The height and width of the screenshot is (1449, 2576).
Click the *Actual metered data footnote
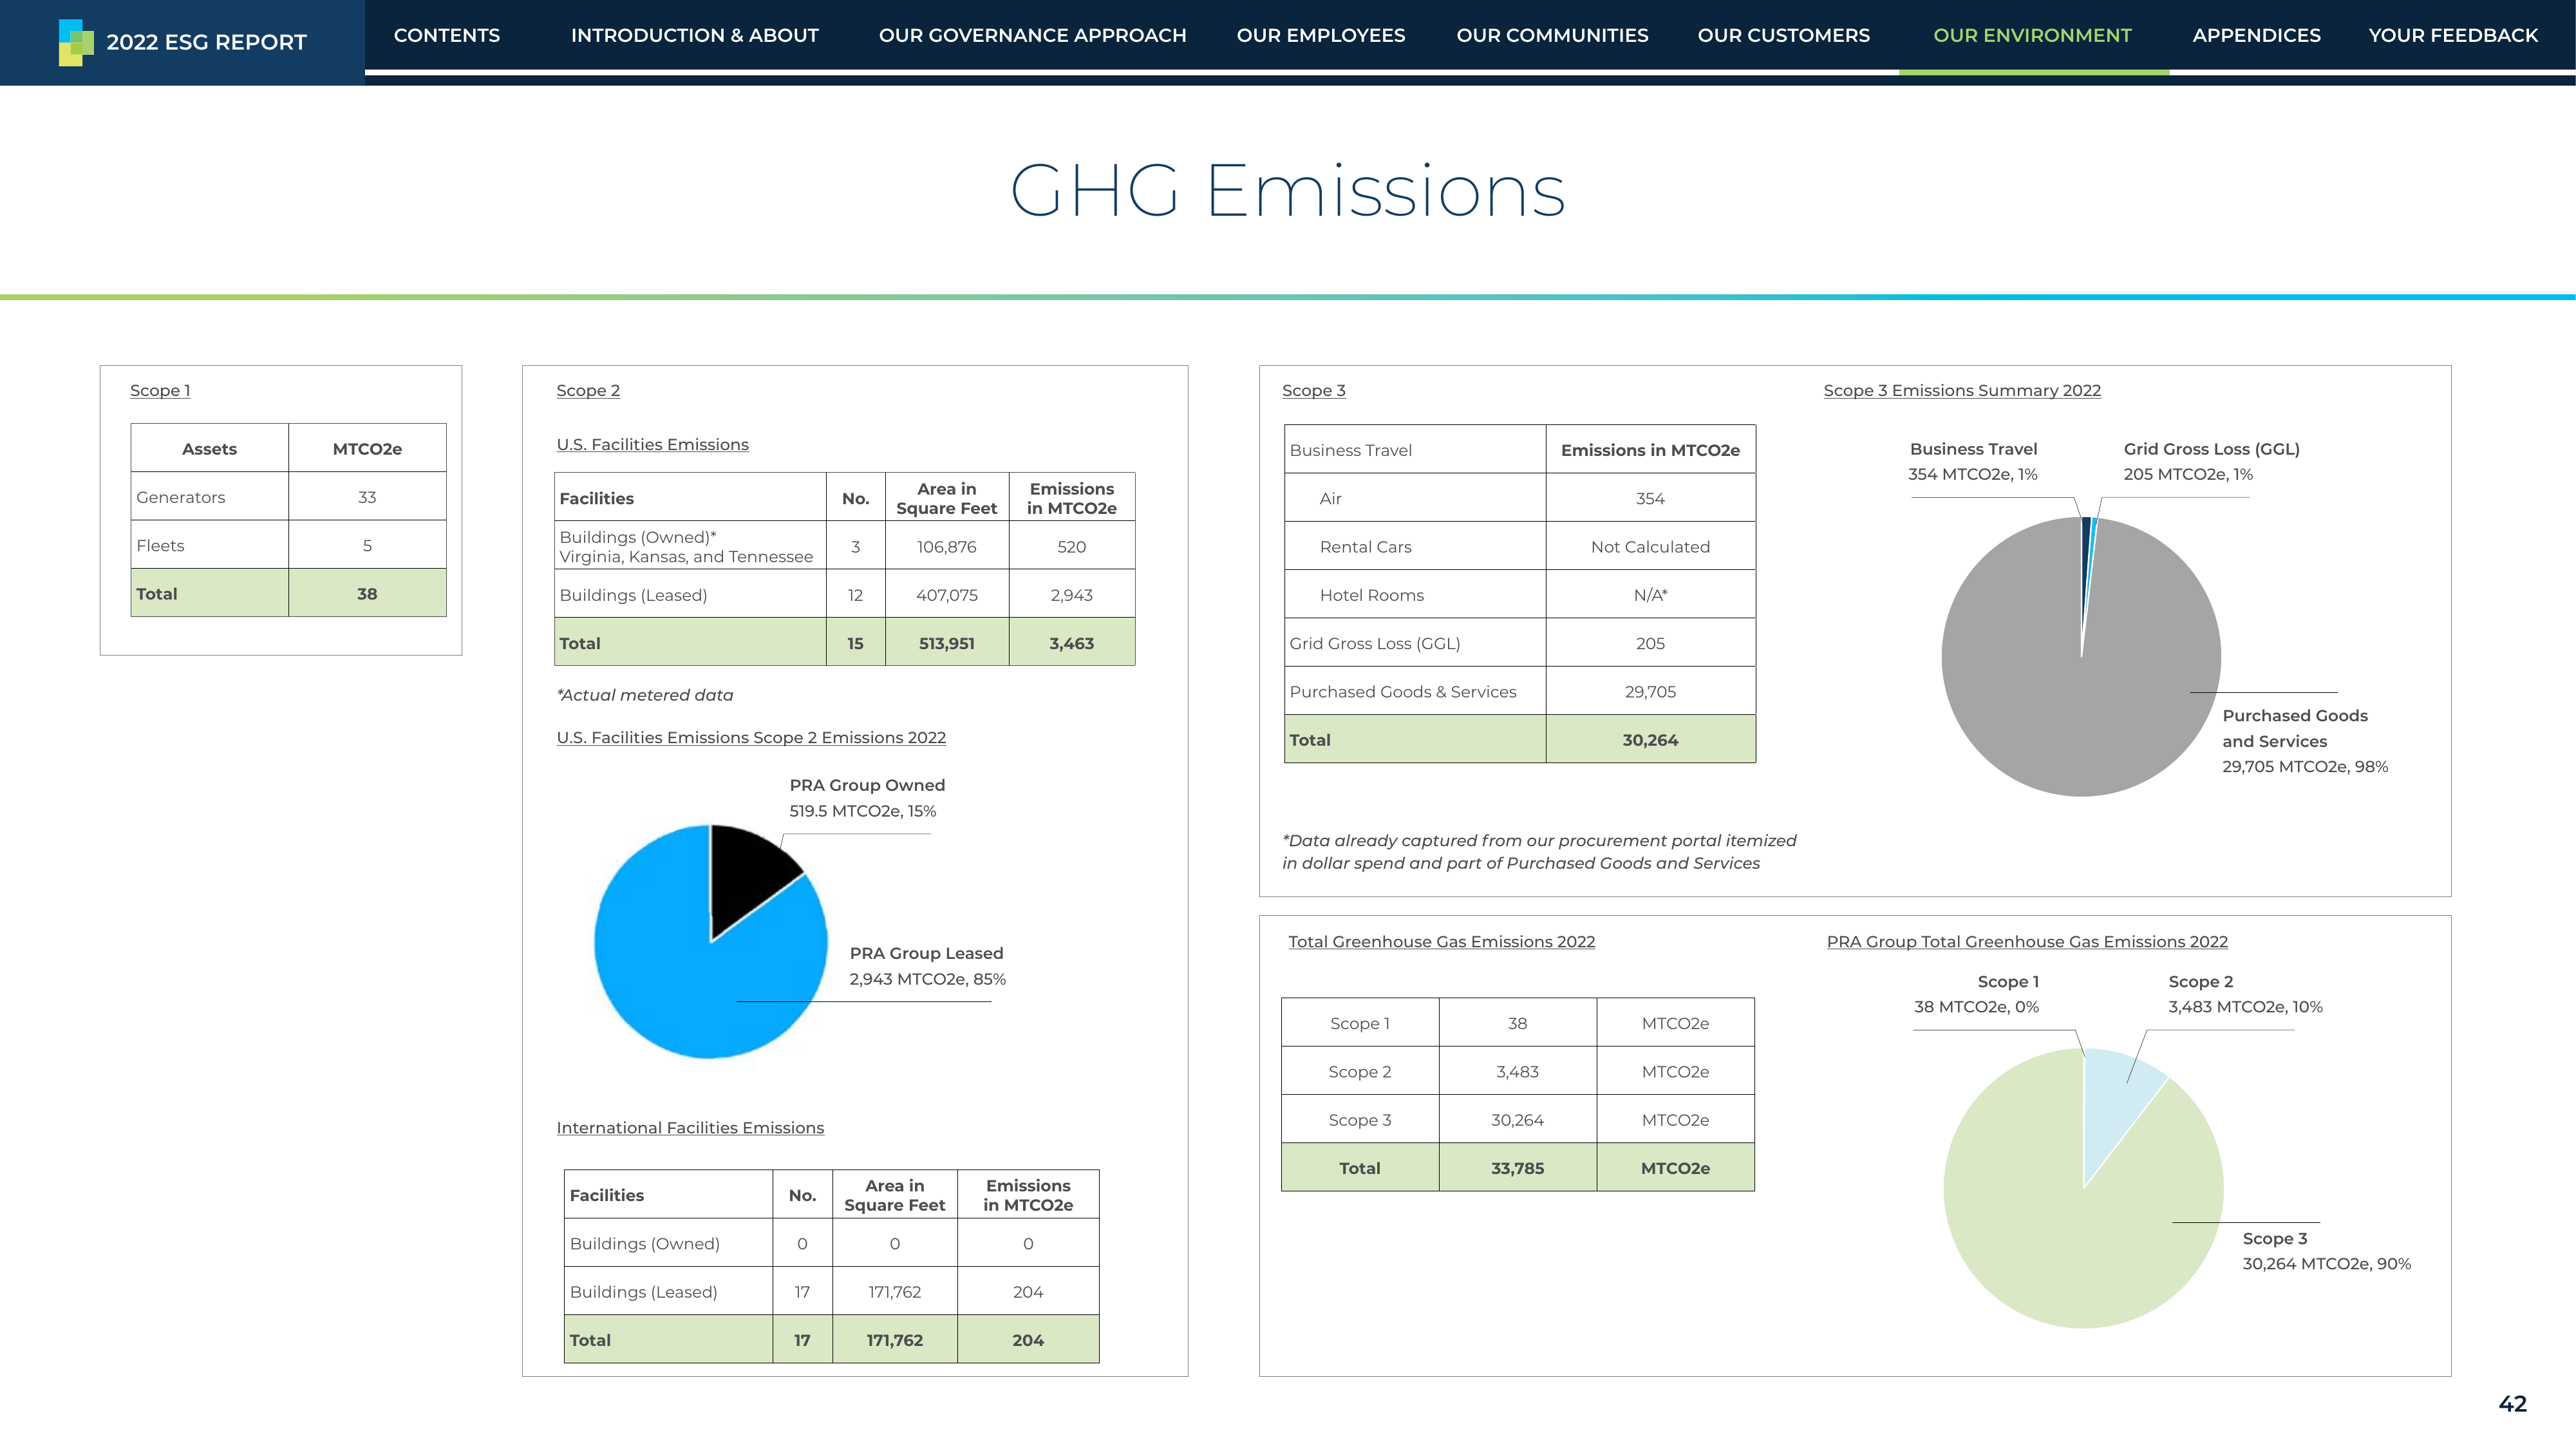pos(645,695)
